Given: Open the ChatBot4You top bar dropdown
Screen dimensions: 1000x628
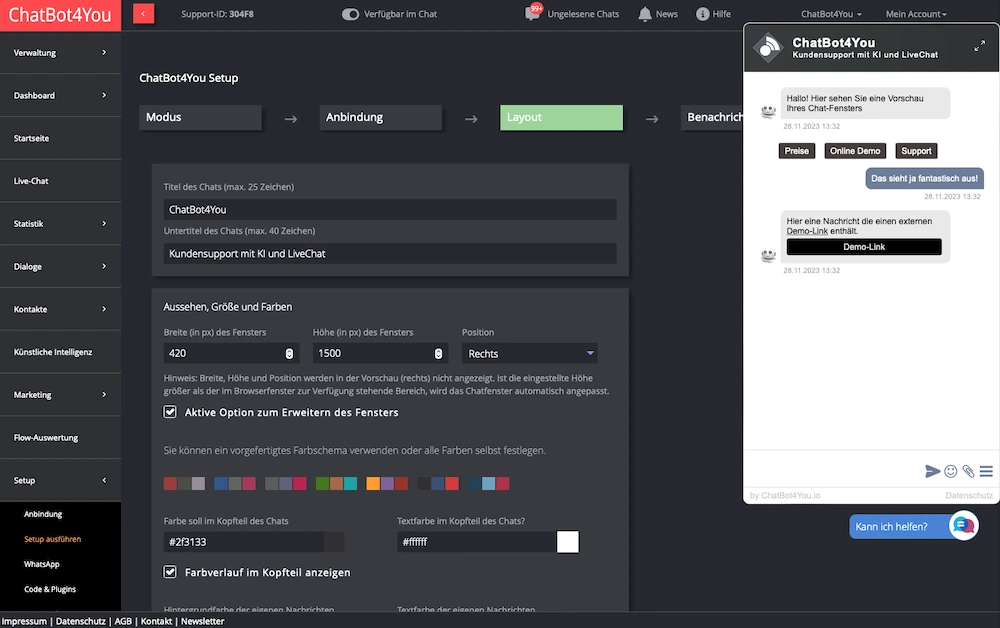Looking at the screenshot, I should tap(831, 14).
